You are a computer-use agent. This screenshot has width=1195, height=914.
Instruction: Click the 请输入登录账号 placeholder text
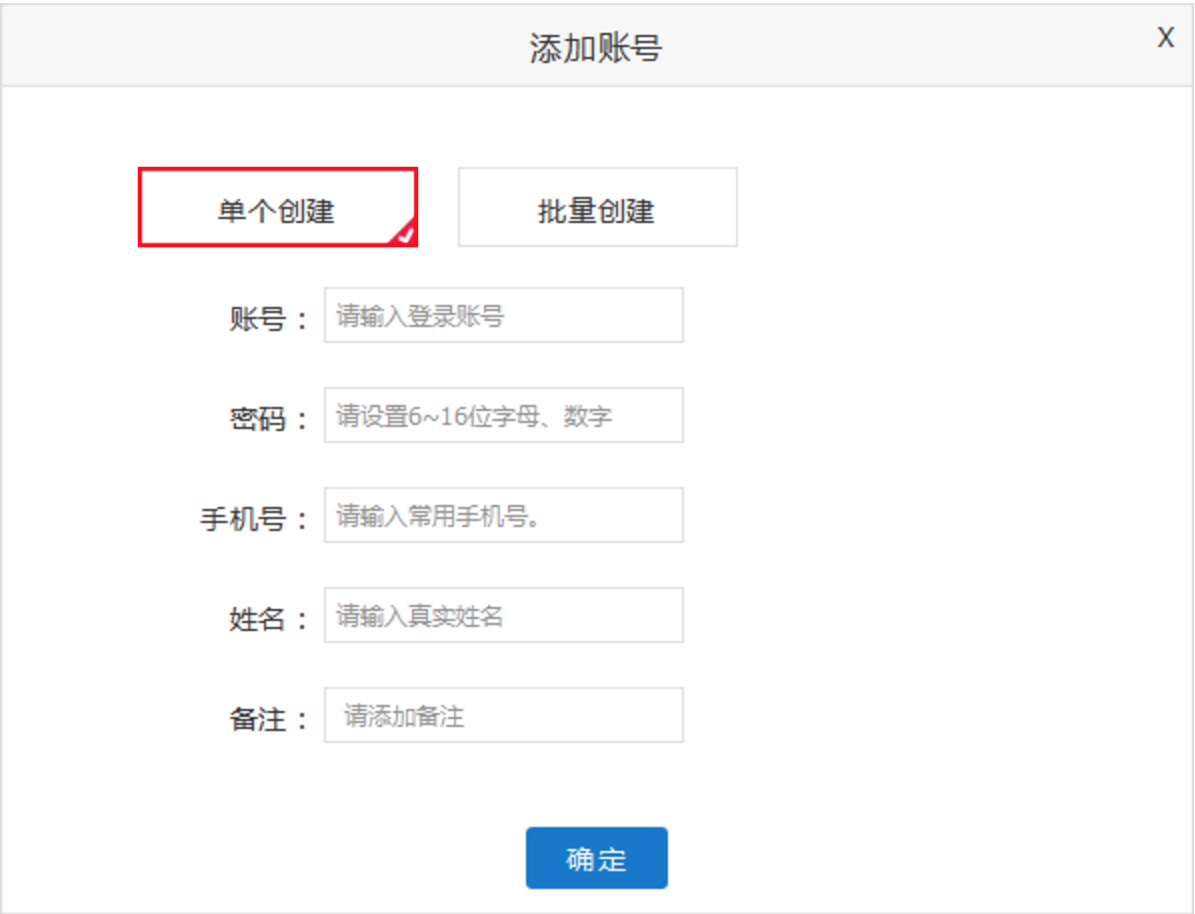click(x=420, y=317)
